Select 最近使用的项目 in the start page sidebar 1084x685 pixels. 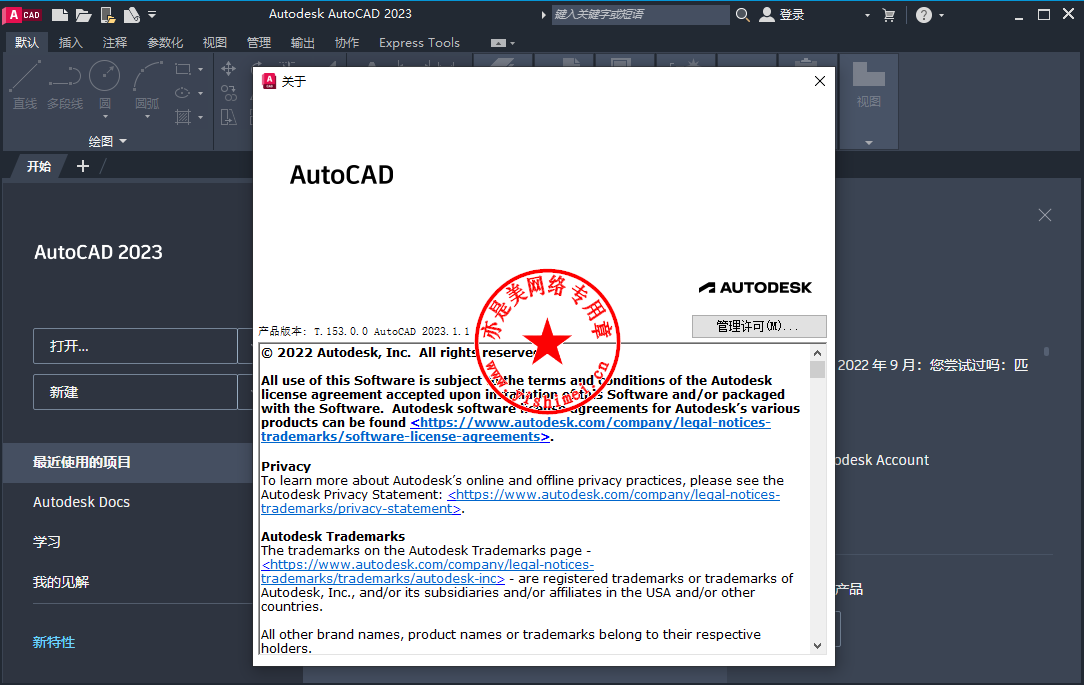click(x=129, y=462)
